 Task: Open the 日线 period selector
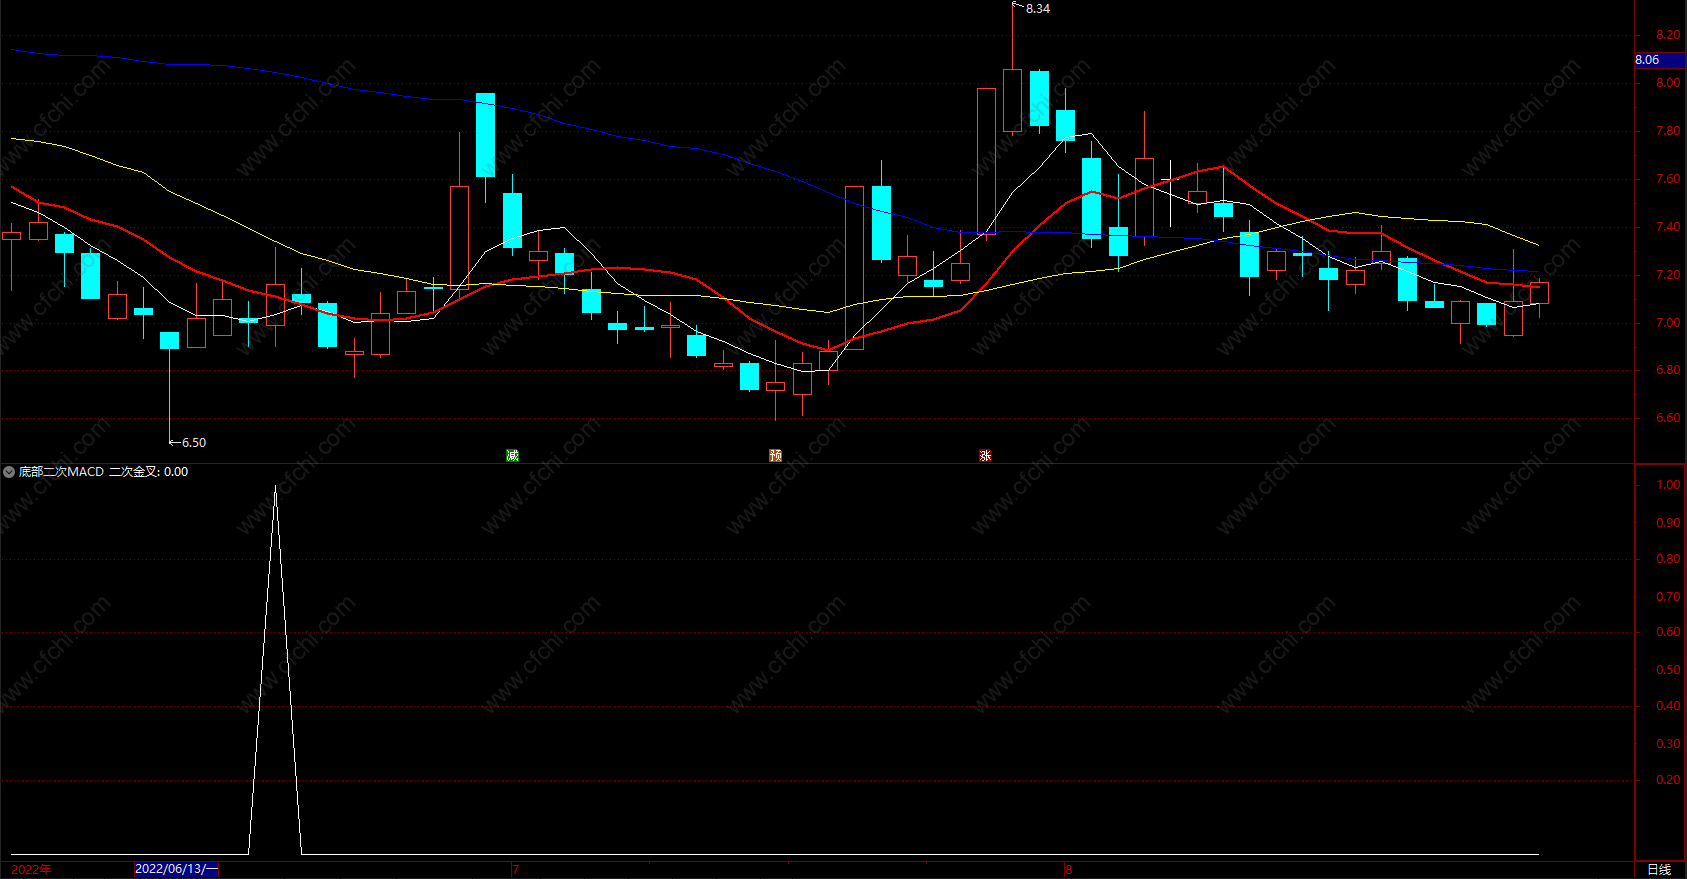pyautogui.click(x=1659, y=870)
